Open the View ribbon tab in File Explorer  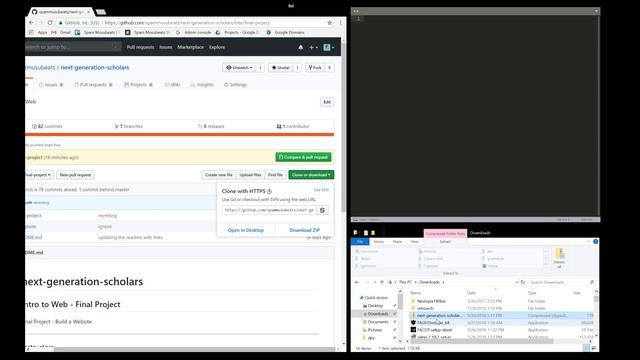[415, 242]
